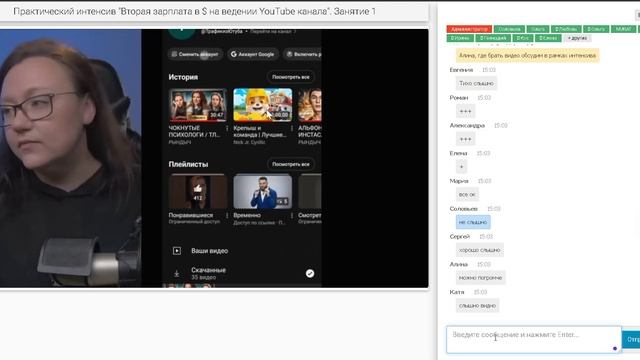Open the Временно playlist thumbnail
The width and height of the screenshot is (640, 360).
point(263,191)
